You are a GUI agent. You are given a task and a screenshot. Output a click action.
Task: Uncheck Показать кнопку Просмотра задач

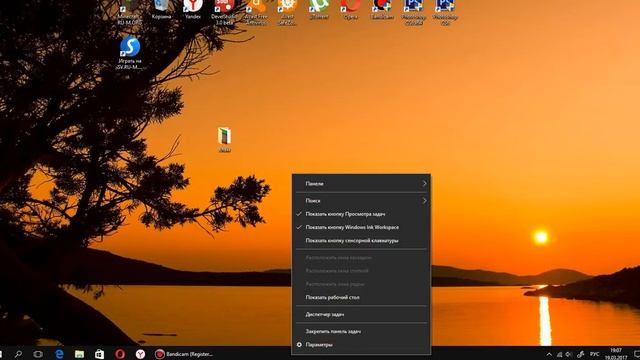click(361, 214)
